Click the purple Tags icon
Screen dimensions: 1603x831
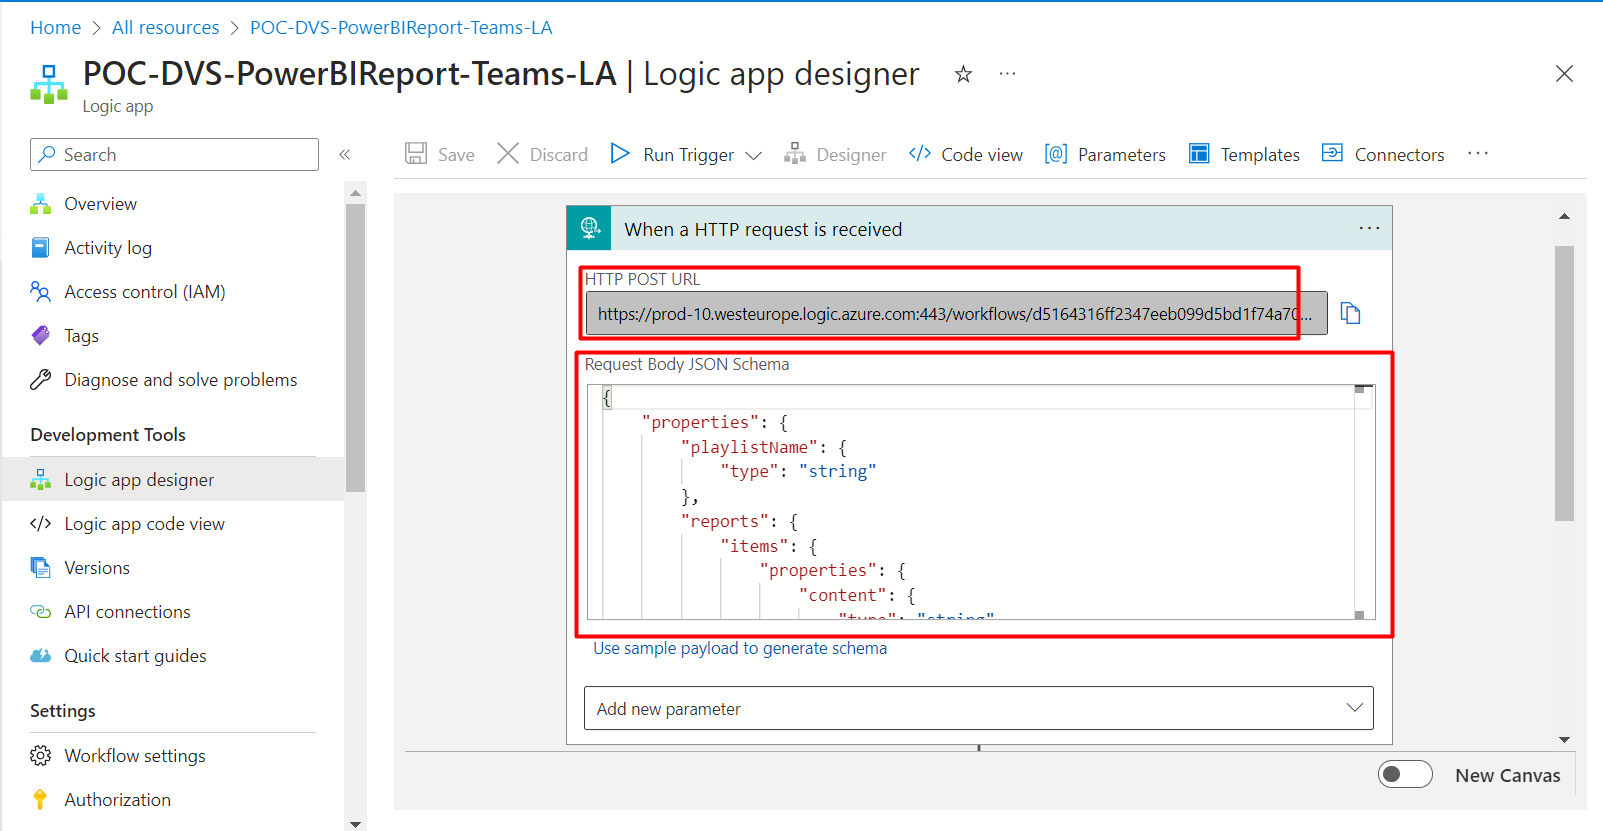point(40,335)
